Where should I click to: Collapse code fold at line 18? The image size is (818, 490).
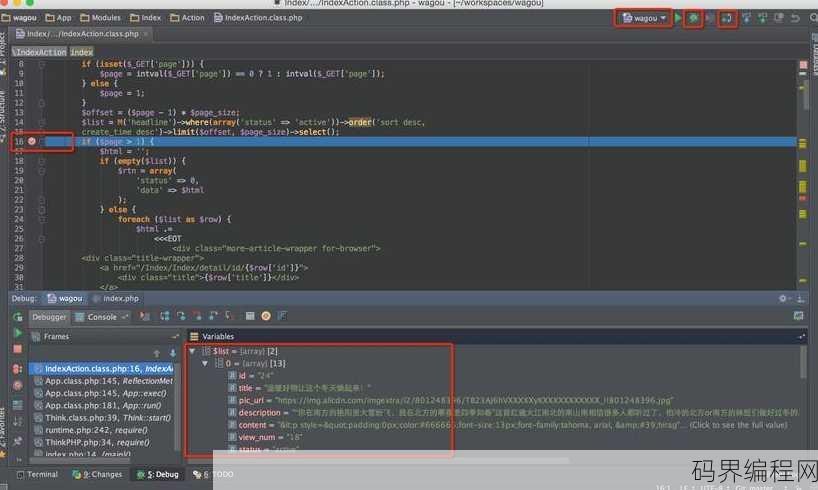(x=42, y=161)
